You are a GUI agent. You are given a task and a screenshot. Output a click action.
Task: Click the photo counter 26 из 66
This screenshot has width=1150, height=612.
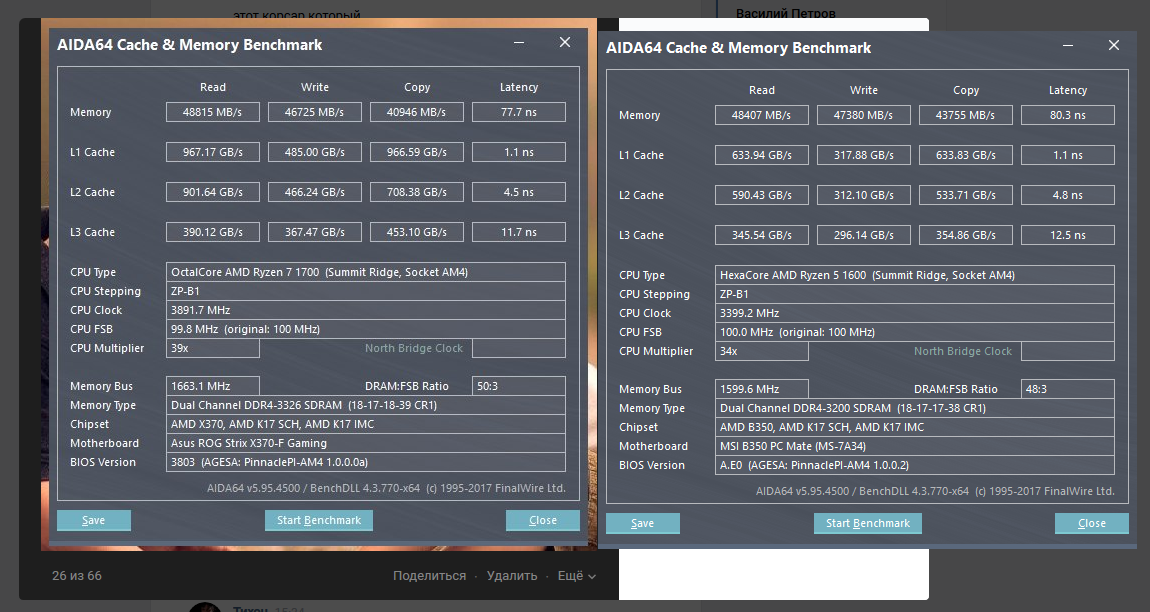click(77, 576)
